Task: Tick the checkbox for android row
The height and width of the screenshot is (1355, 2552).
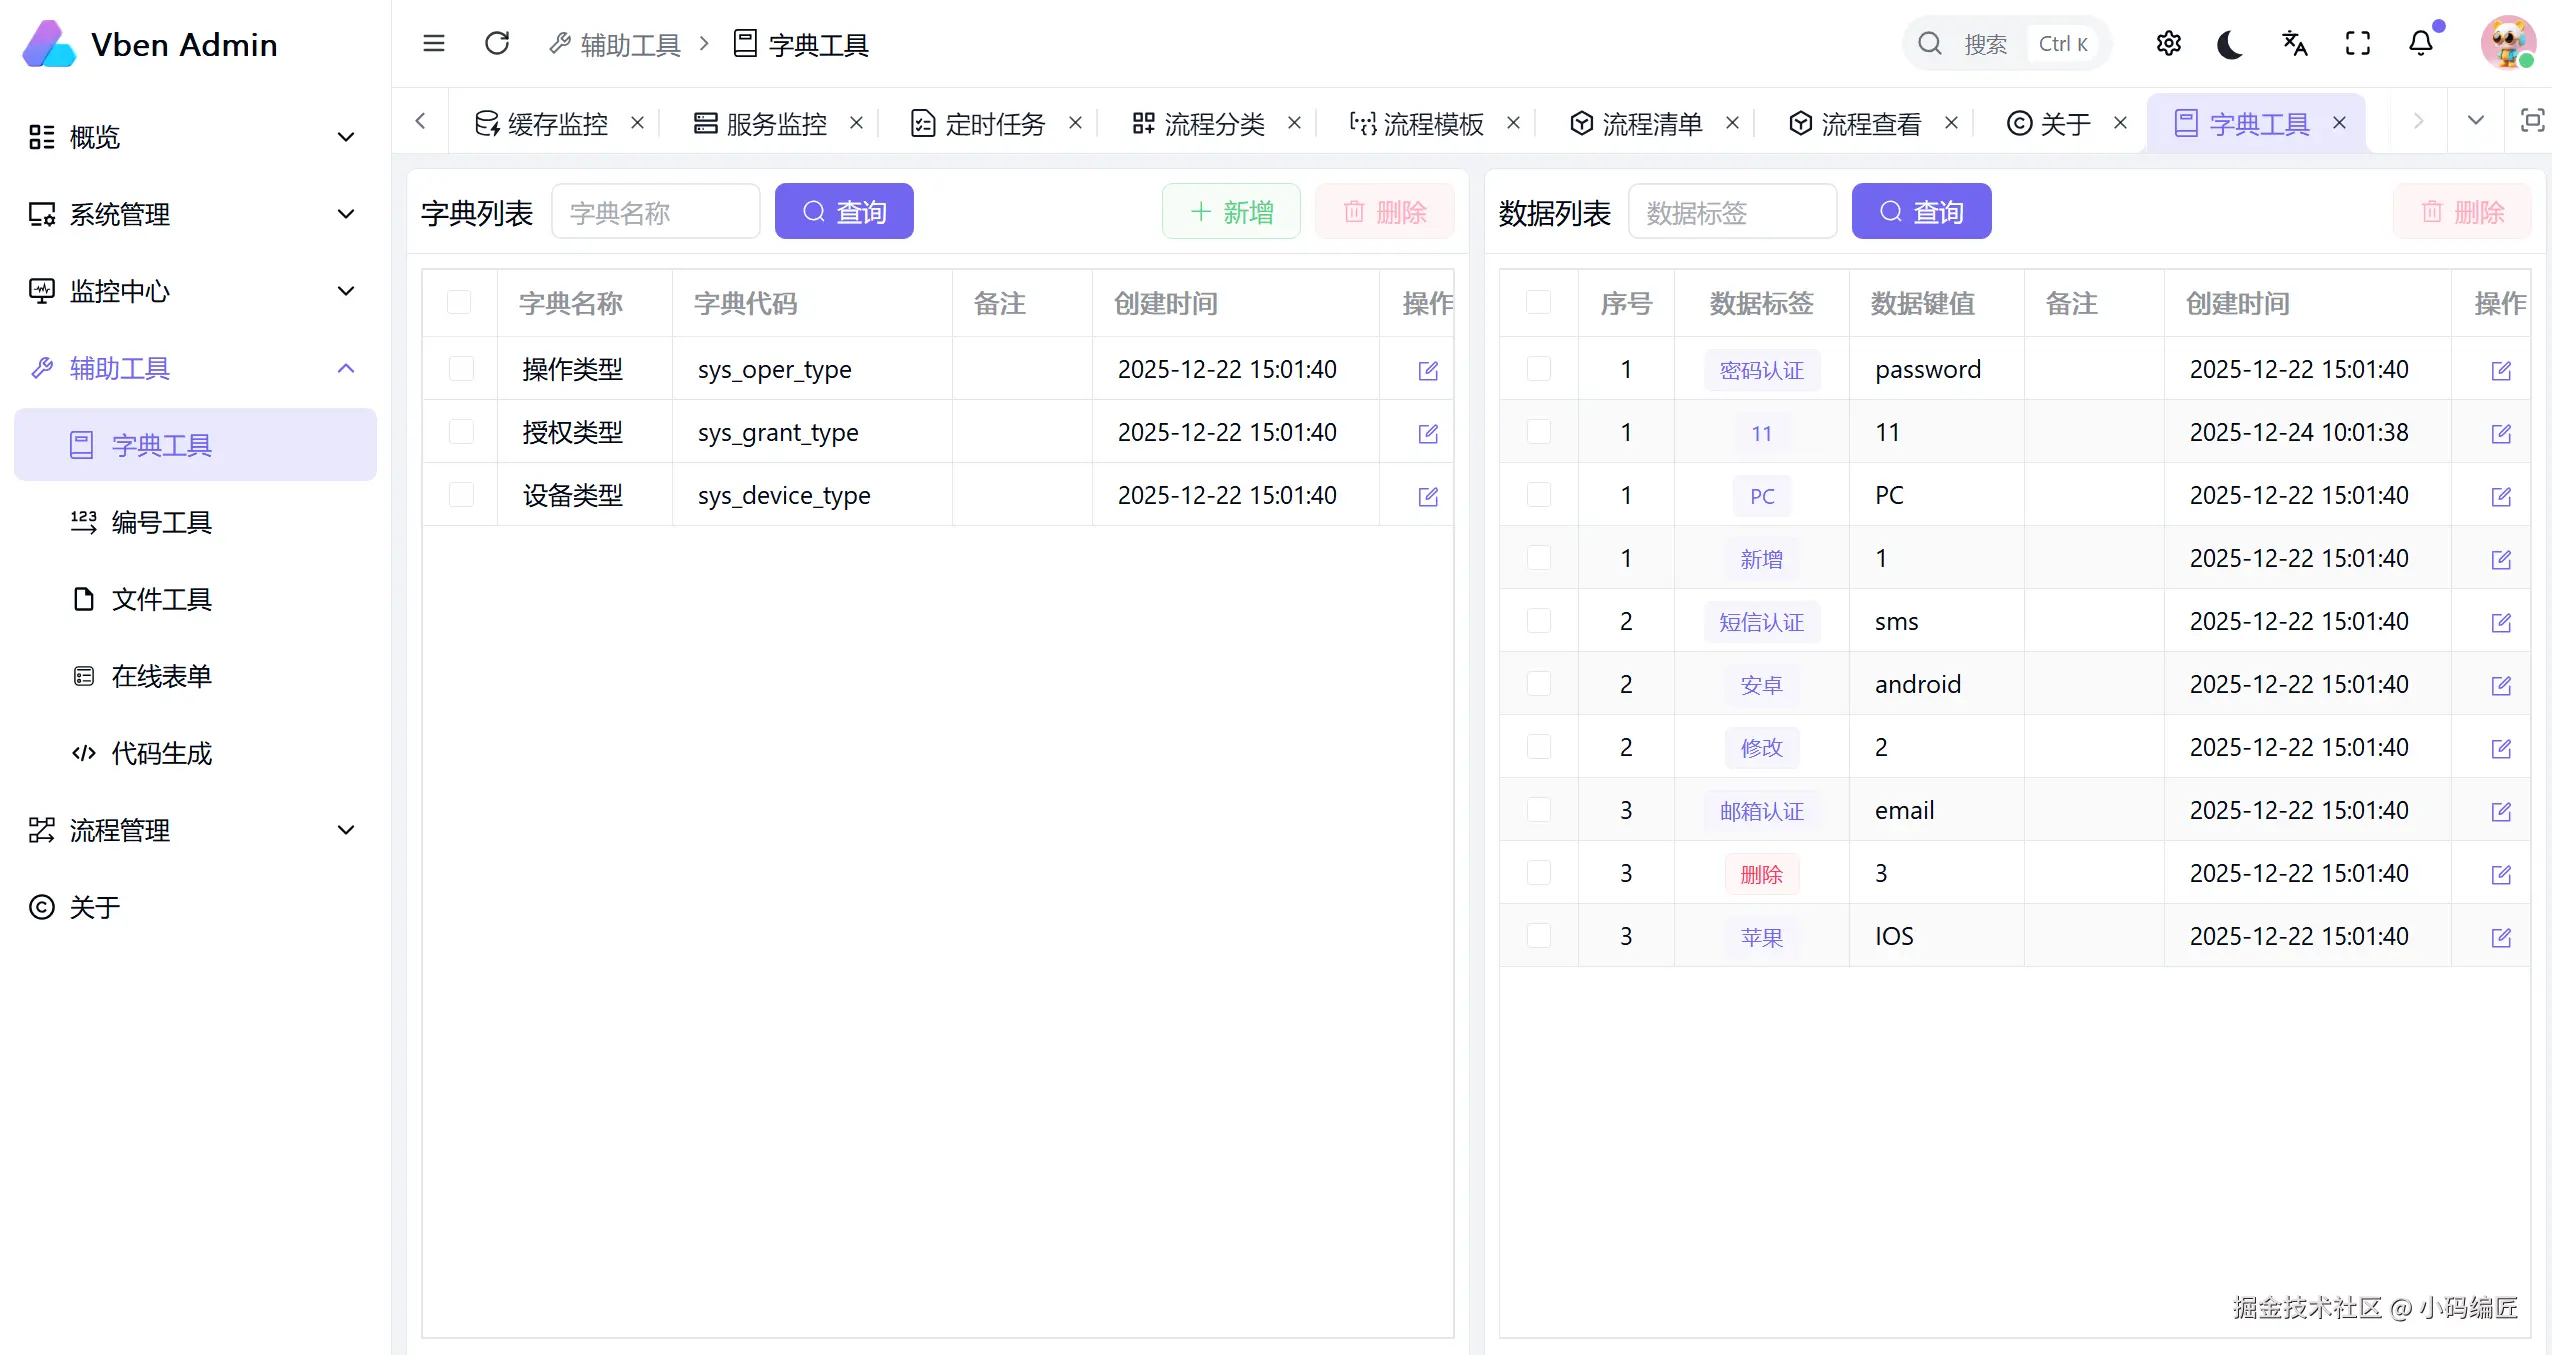Action: tap(1539, 684)
